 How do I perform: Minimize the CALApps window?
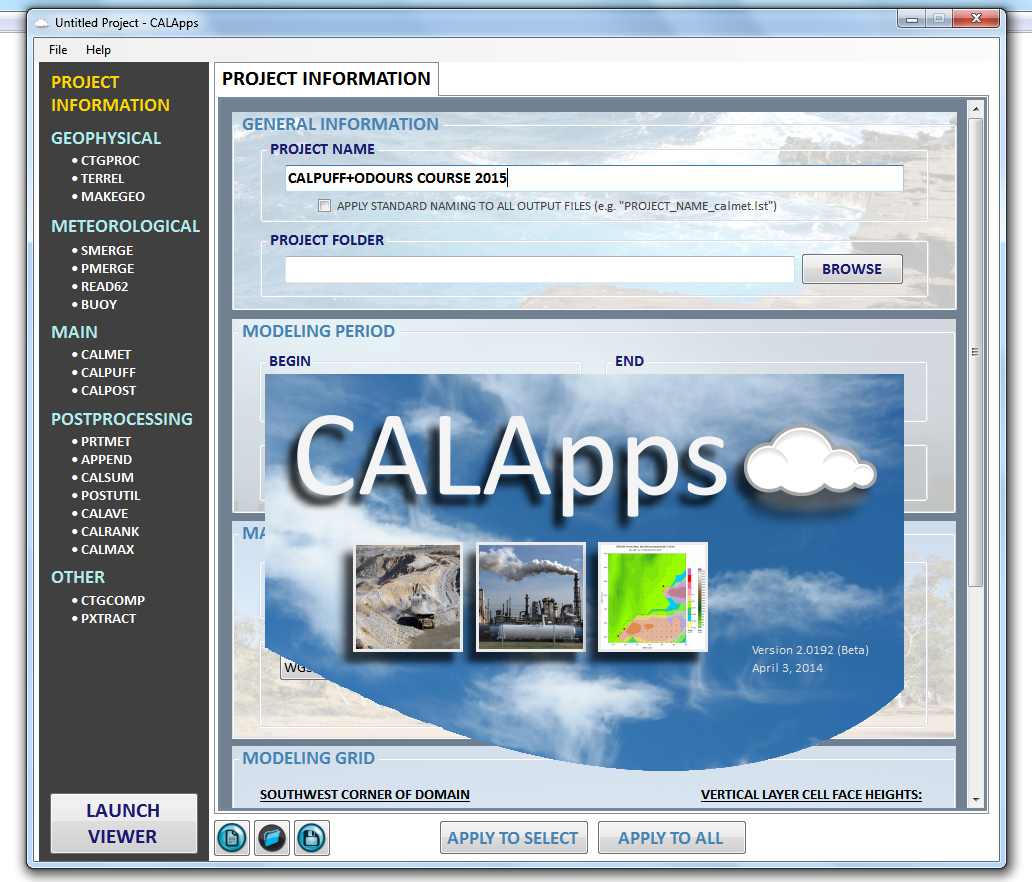tap(912, 20)
